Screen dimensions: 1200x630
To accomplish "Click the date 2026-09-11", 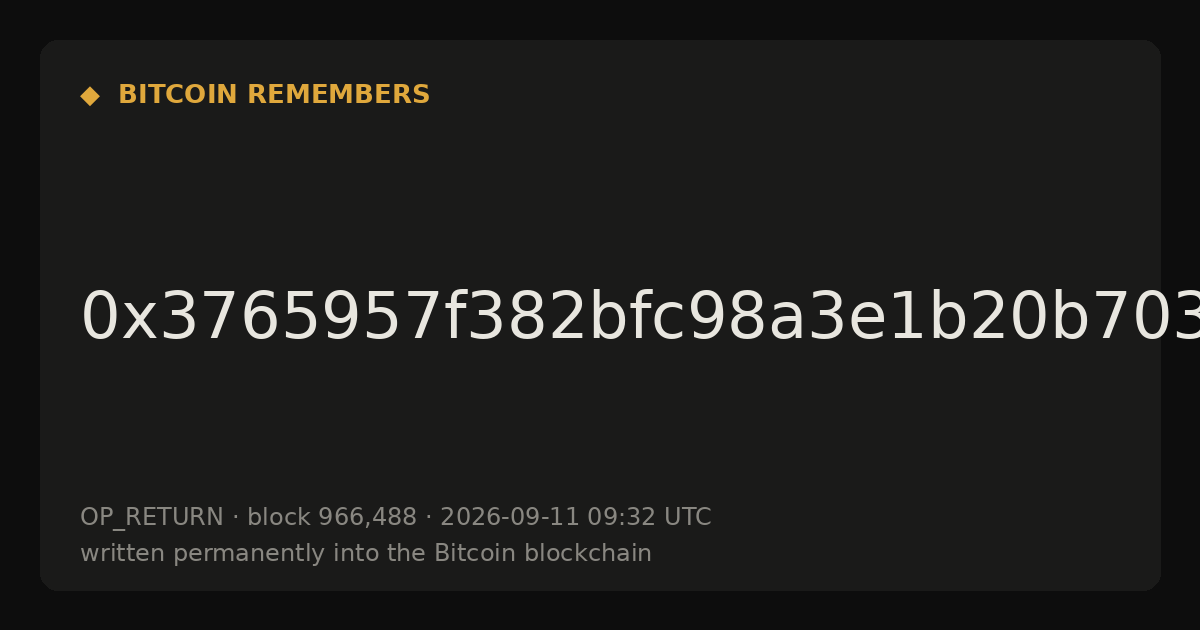I will [x=510, y=517].
